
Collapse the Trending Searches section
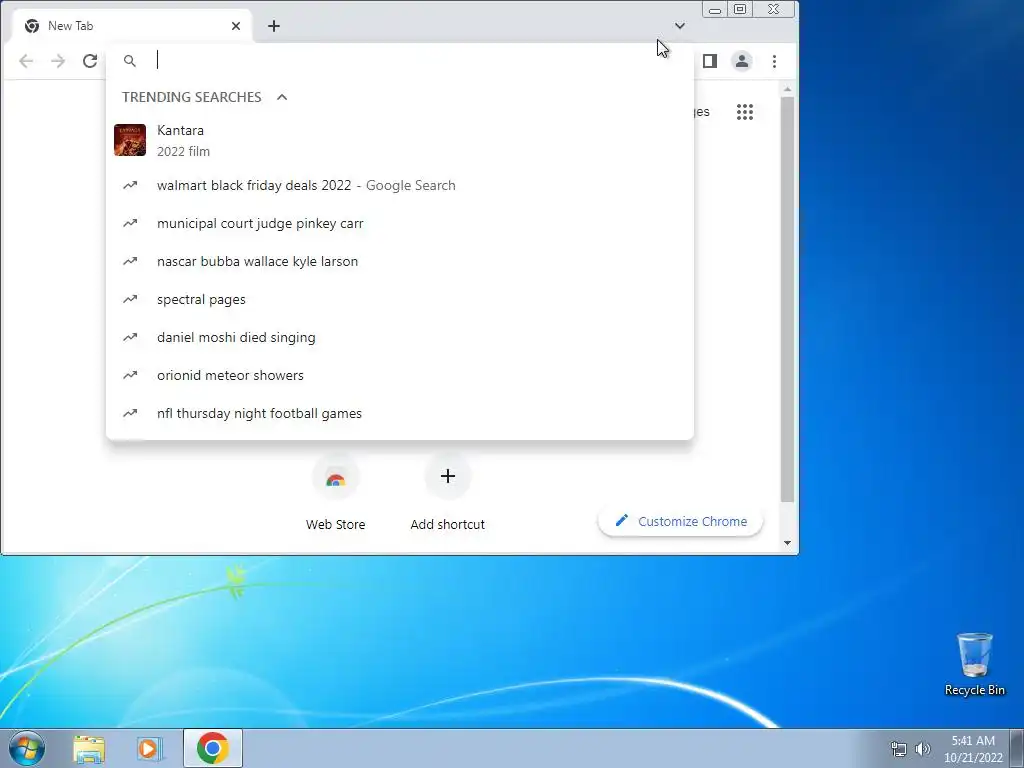coord(282,97)
